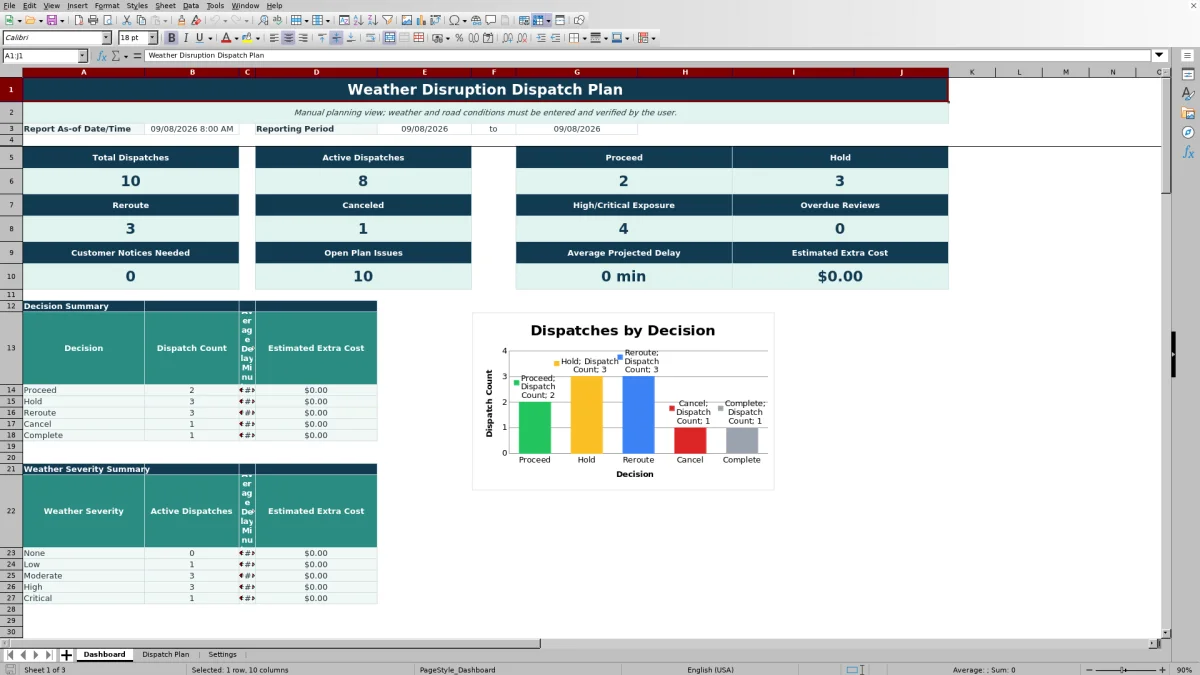This screenshot has width=1200, height=675.
Task: Click the Insert Image icon
Action: click(x=406, y=20)
